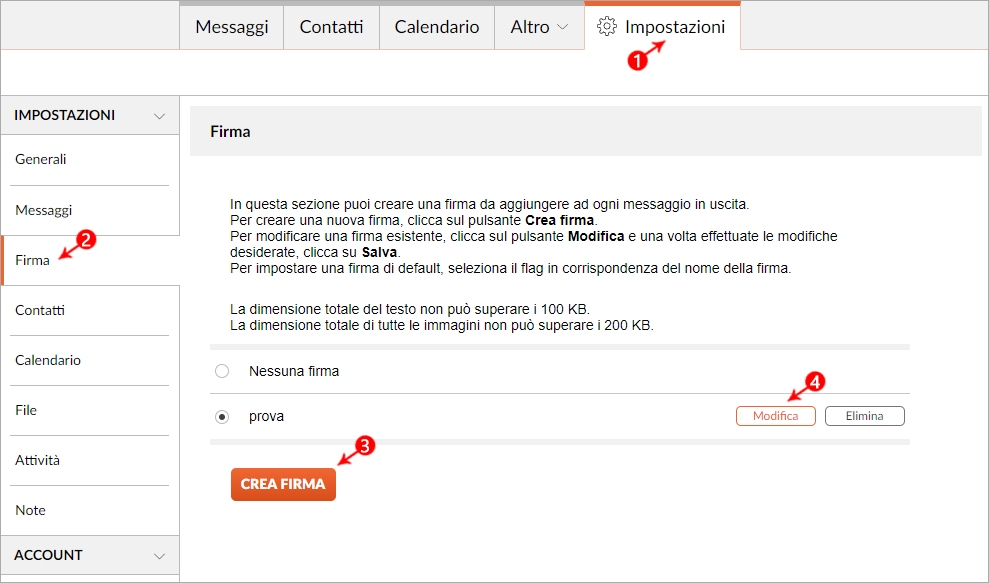Open Note settings in the sidebar
The width and height of the screenshot is (989, 583).
(30, 510)
